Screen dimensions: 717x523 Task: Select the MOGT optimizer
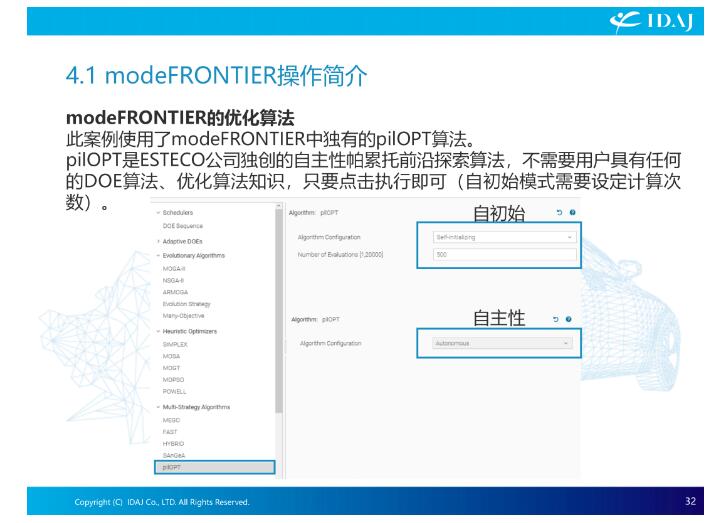171,368
